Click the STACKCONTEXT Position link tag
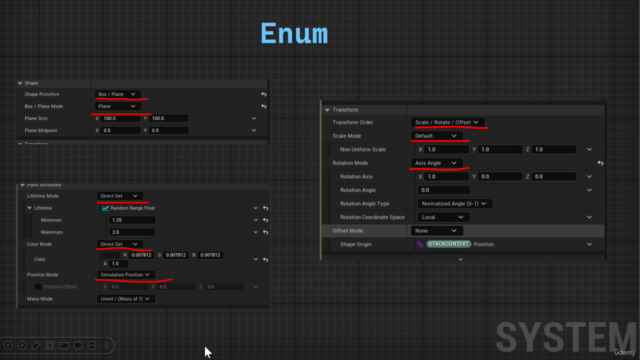640x360 pixels. pyautogui.click(x=449, y=244)
